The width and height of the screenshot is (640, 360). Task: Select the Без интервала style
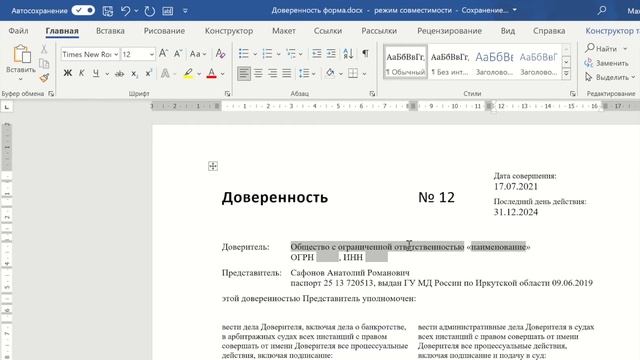point(450,62)
